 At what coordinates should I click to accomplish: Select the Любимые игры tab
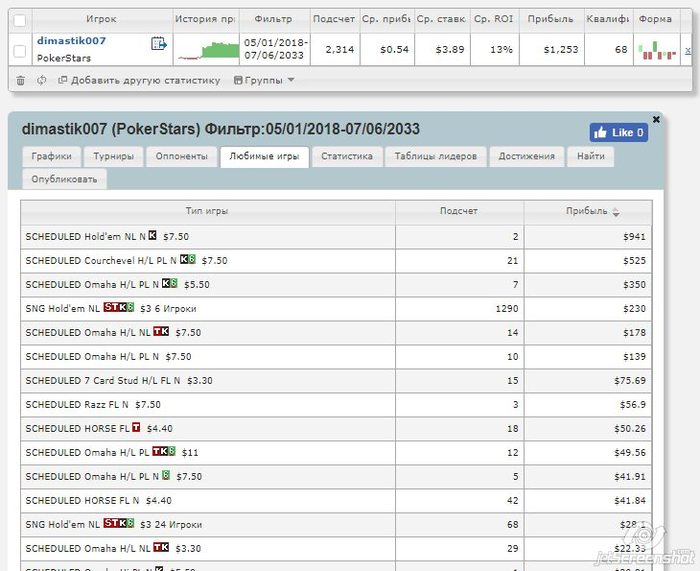click(x=264, y=157)
